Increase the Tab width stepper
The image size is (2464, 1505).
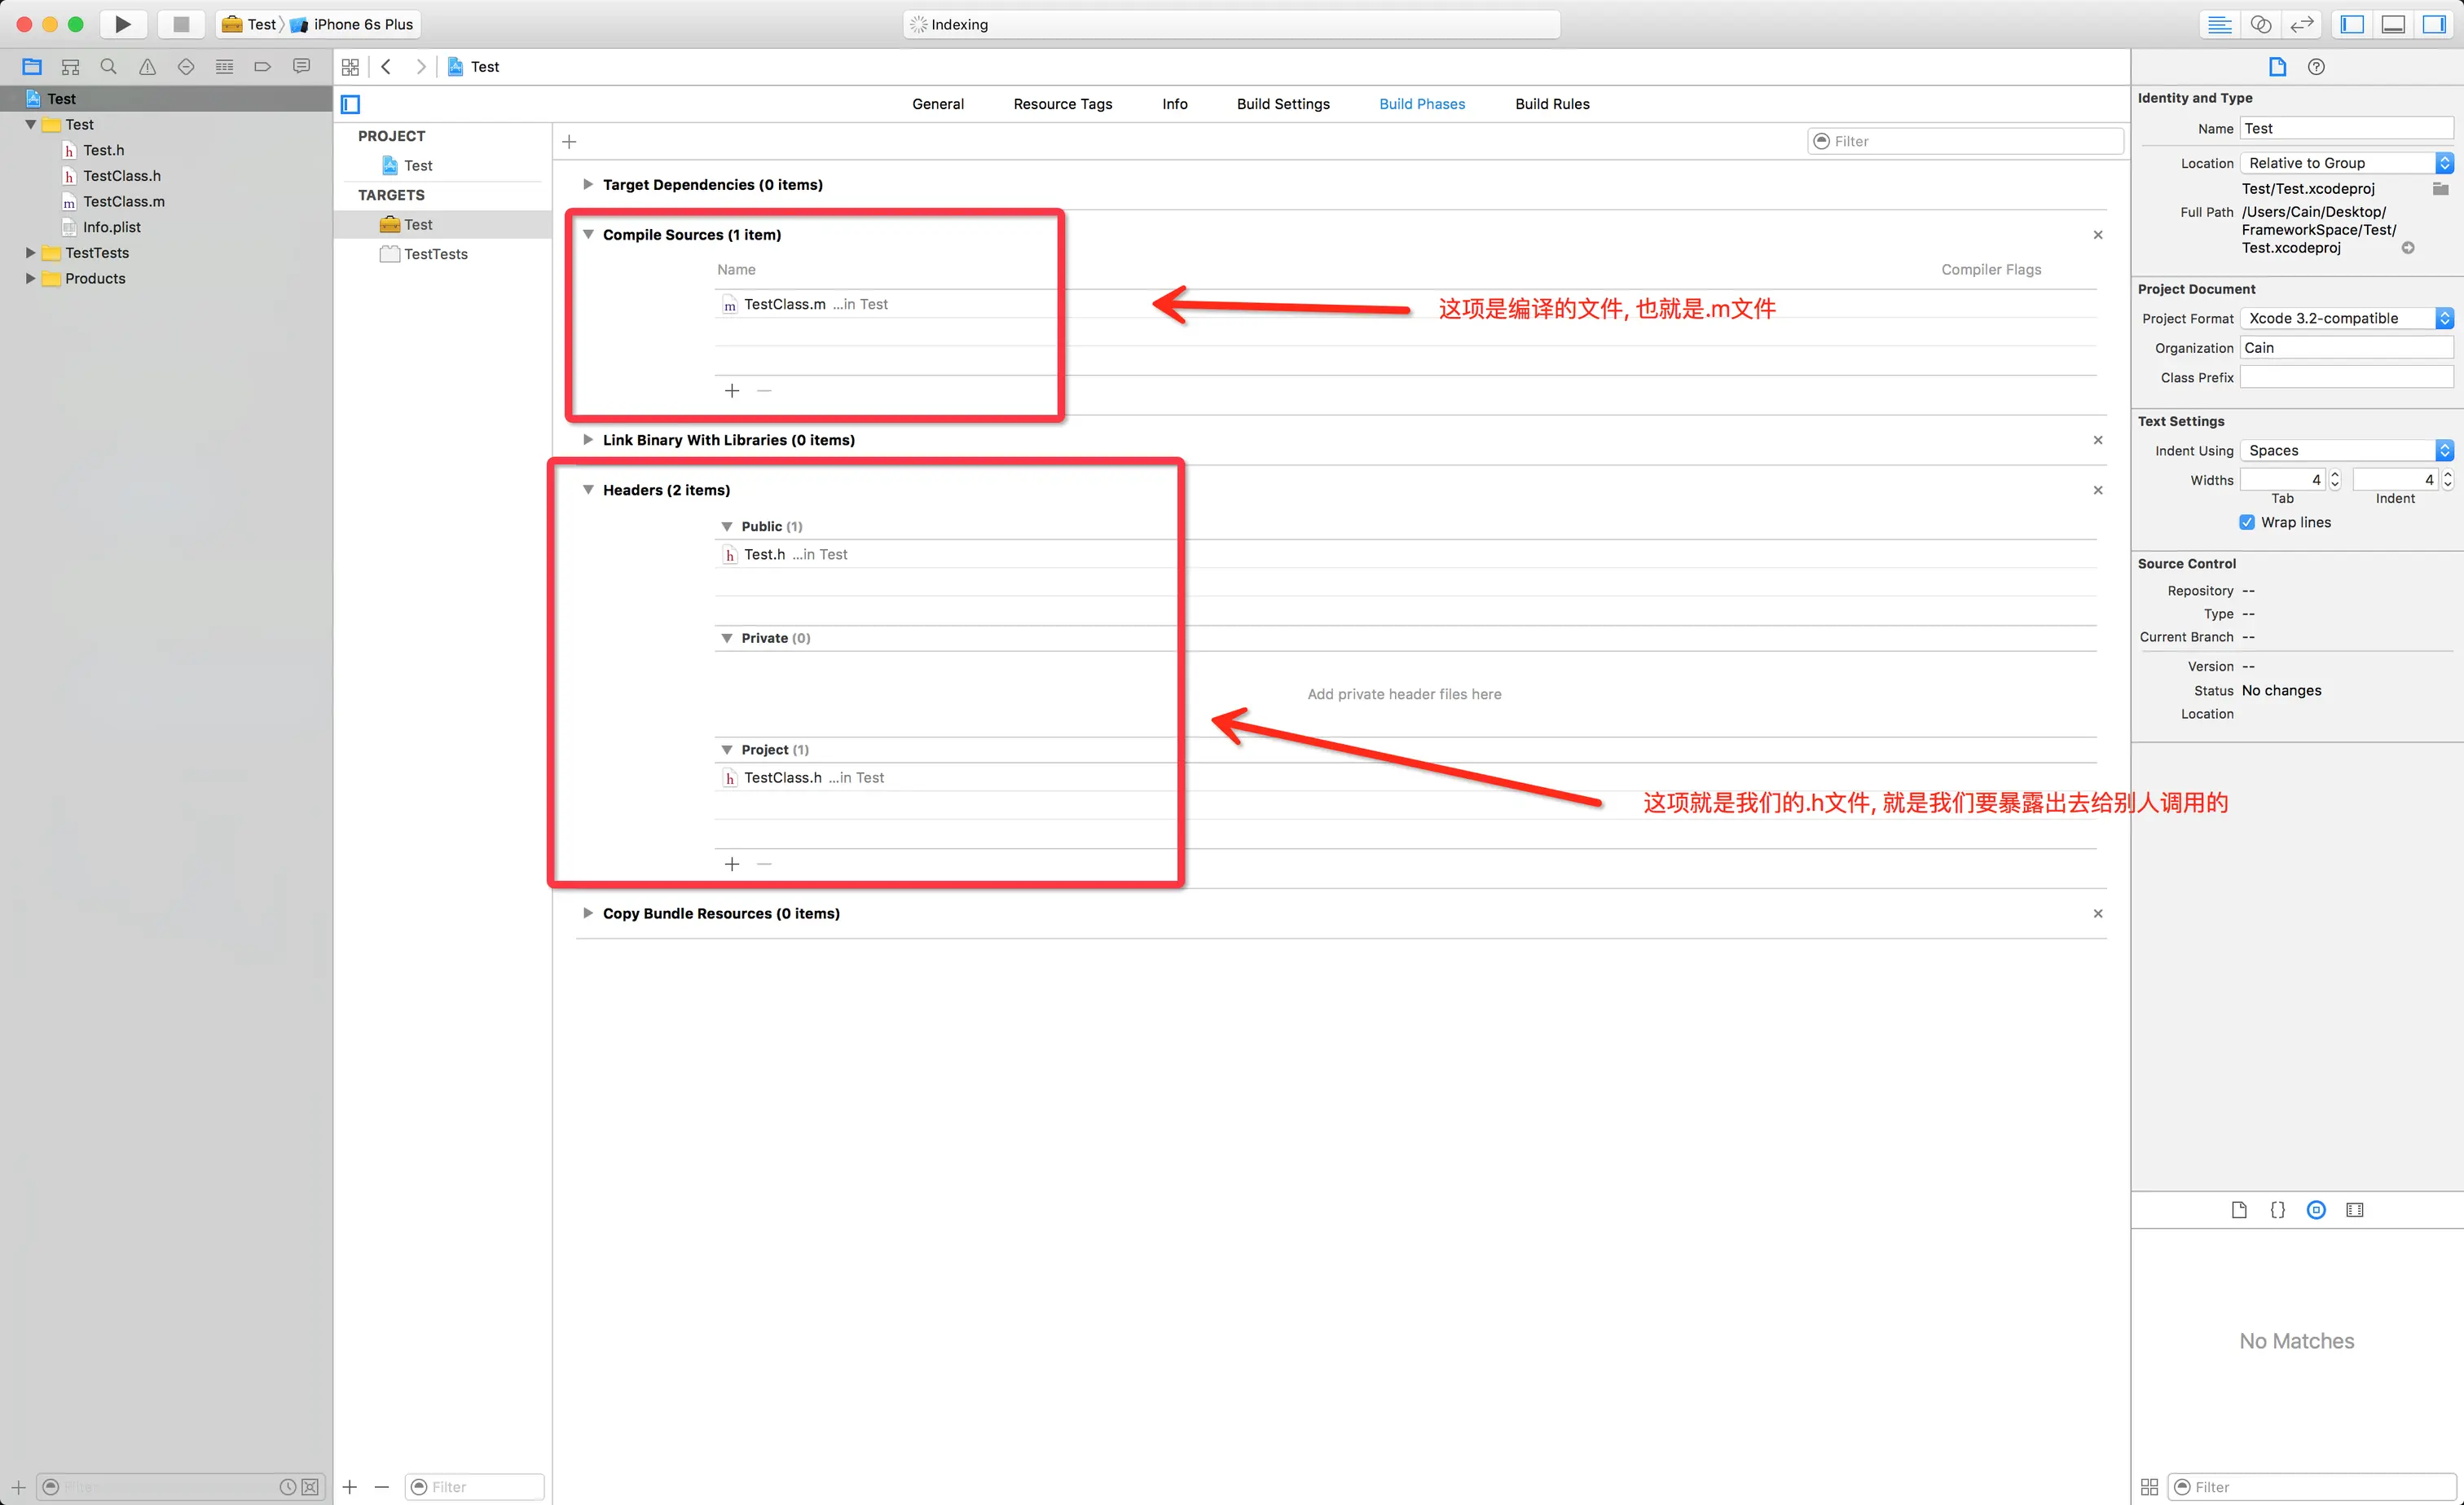(x=2334, y=475)
